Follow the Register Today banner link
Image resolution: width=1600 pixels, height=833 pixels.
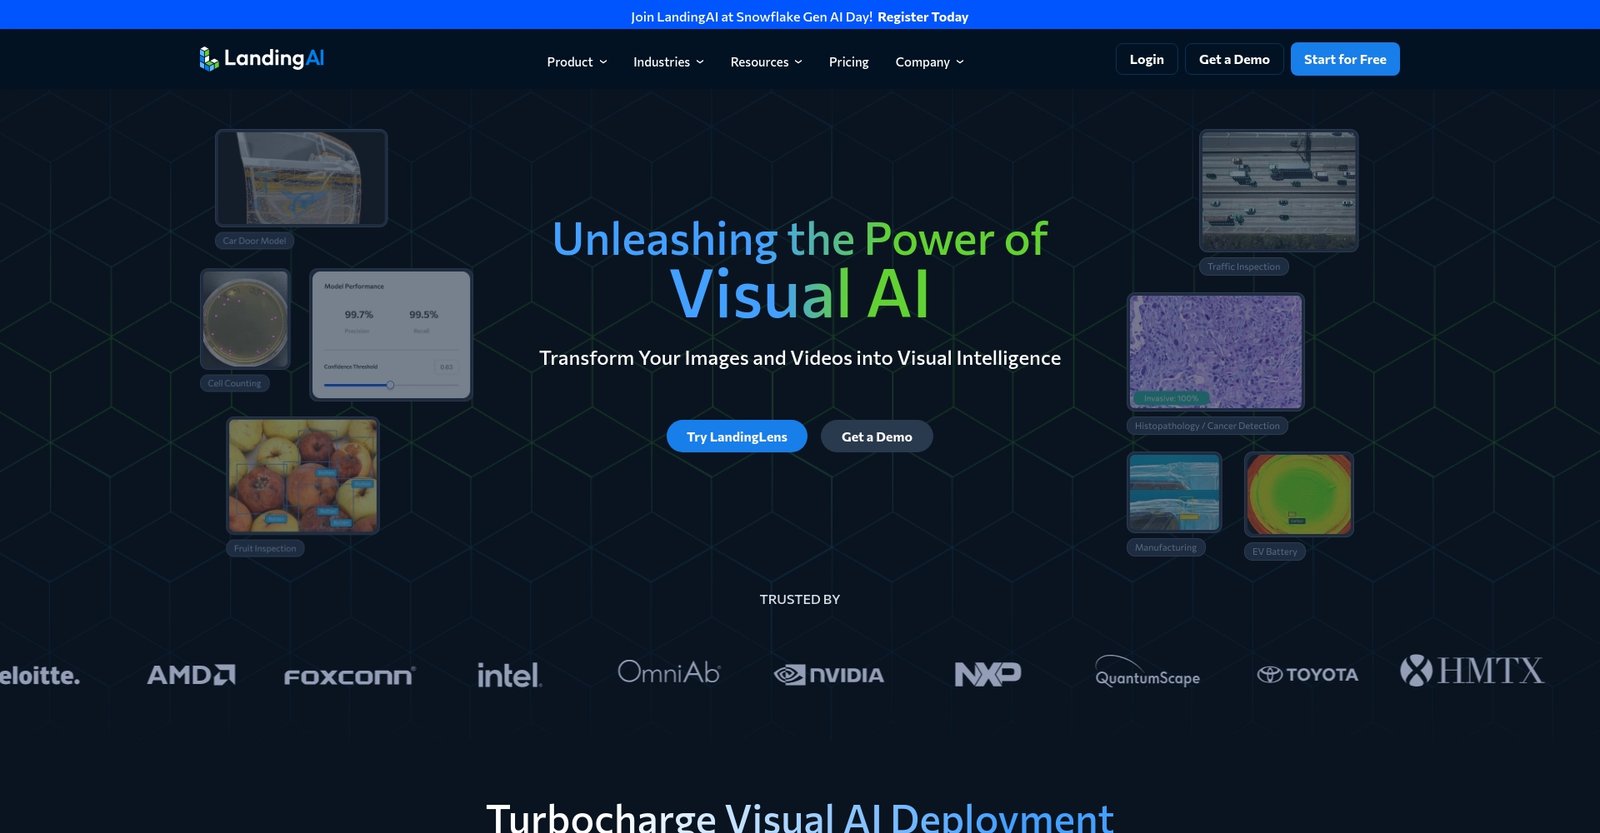[x=922, y=16]
